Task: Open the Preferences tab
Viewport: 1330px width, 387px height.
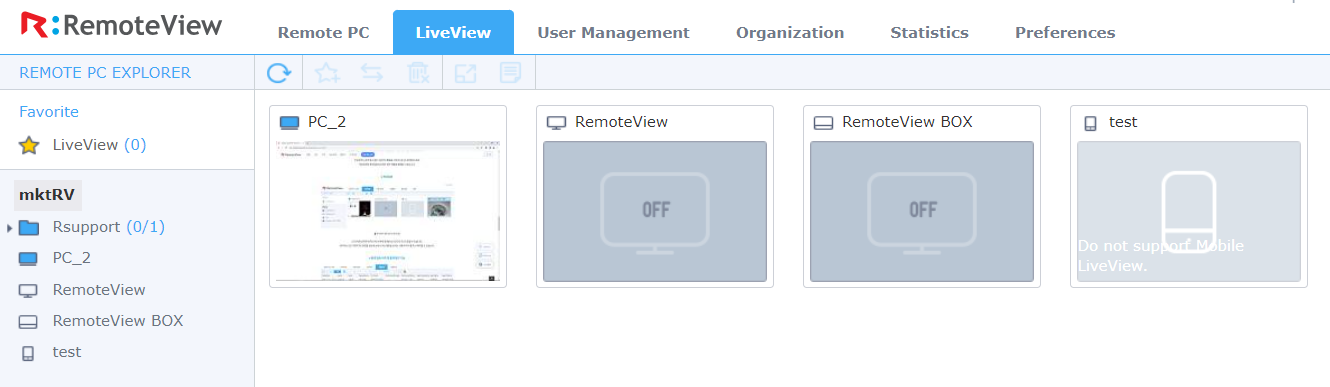Action: (1065, 32)
